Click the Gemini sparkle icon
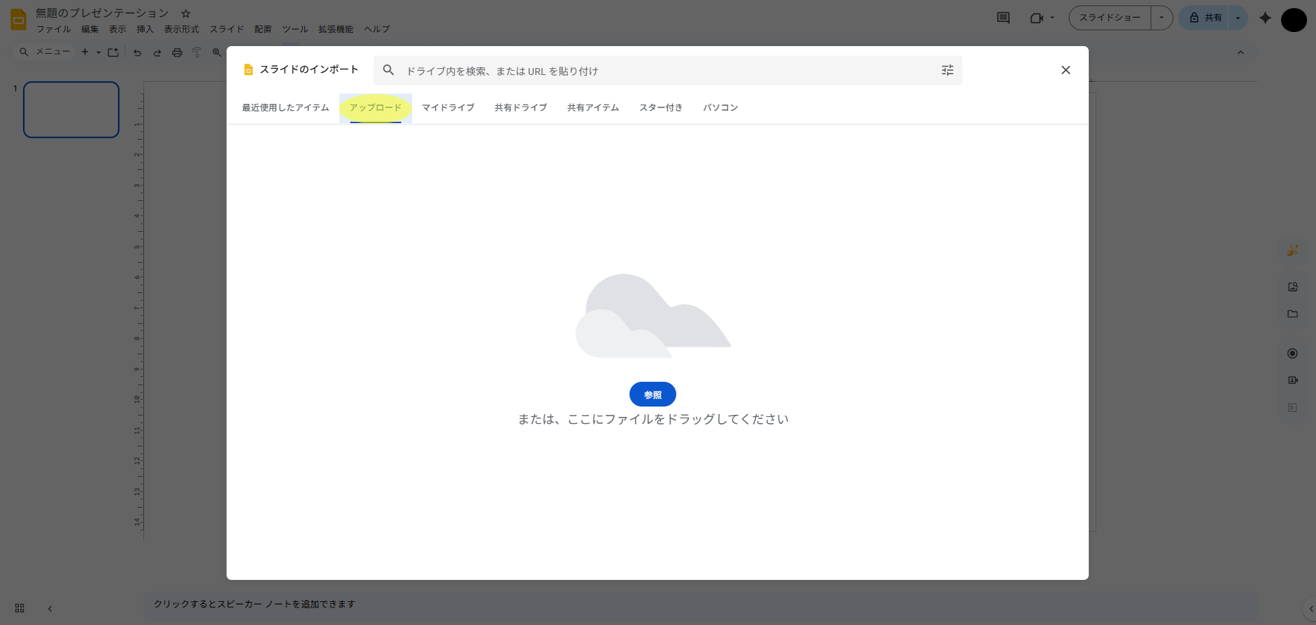Image resolution: width=1316 pixels, height=625 pixels. (x=1265, y=18)
